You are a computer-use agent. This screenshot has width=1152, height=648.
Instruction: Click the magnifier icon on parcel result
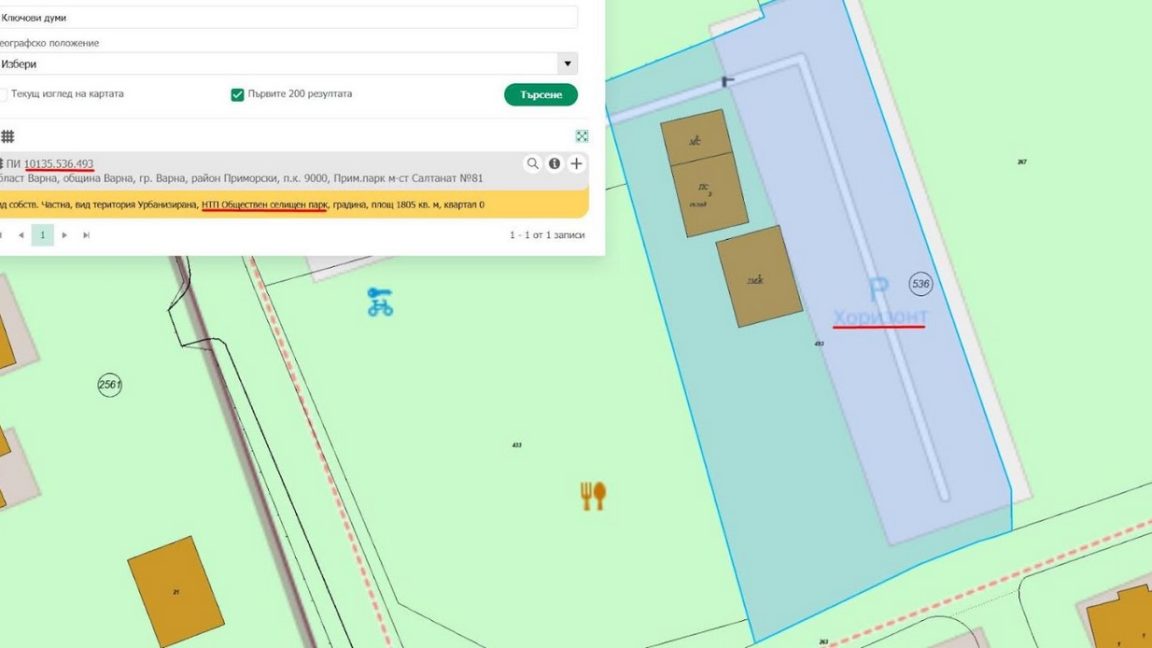pyautogui.click(x=533, y=164)
